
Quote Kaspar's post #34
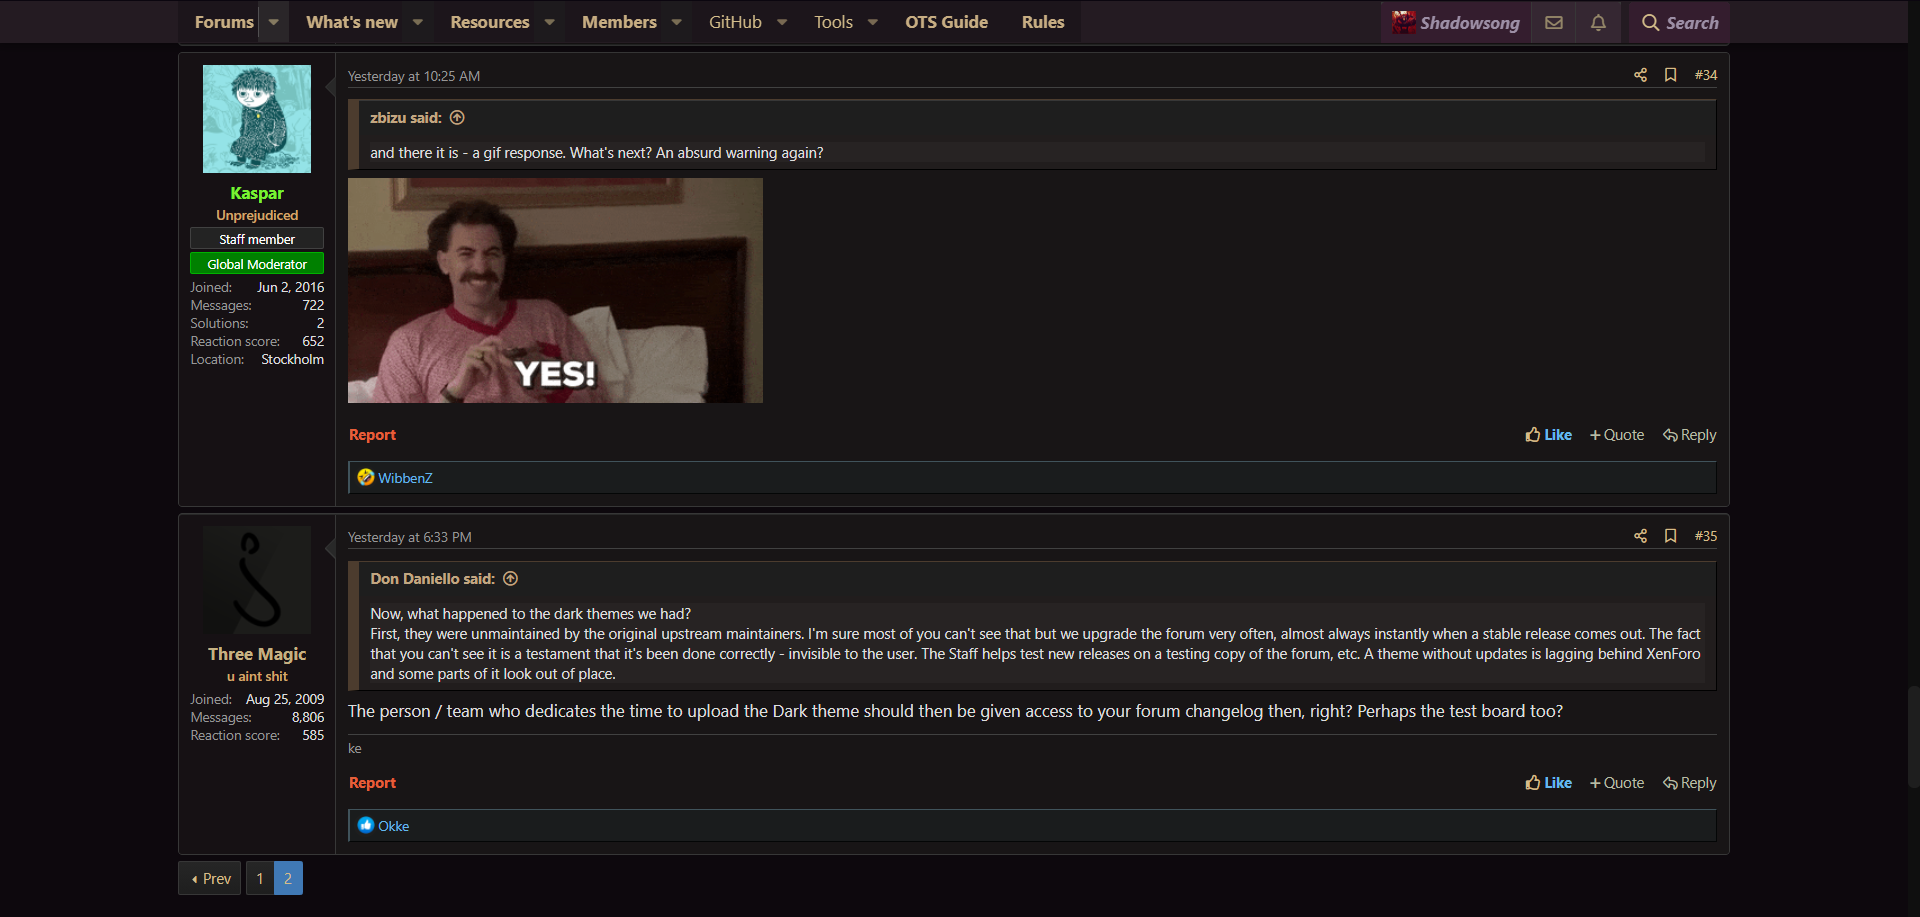[1617, 435]
